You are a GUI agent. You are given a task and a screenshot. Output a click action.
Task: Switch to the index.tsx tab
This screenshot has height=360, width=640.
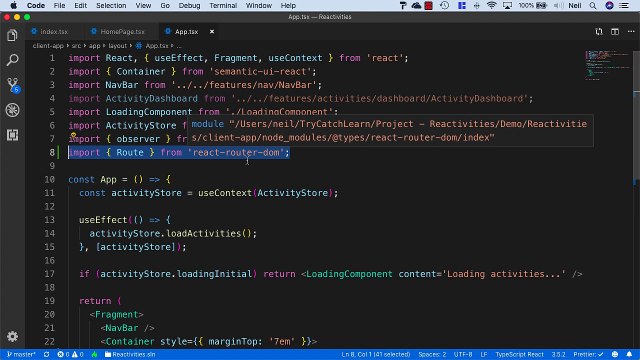point(53,31)
